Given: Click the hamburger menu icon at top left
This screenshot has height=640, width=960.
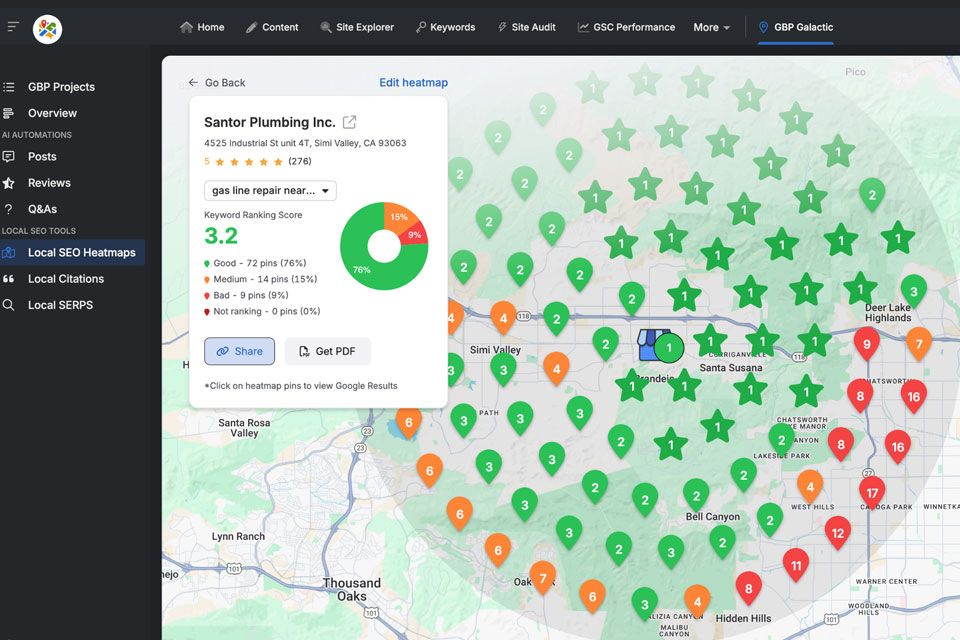Looking at the screenshot, I should click(13, 27).
